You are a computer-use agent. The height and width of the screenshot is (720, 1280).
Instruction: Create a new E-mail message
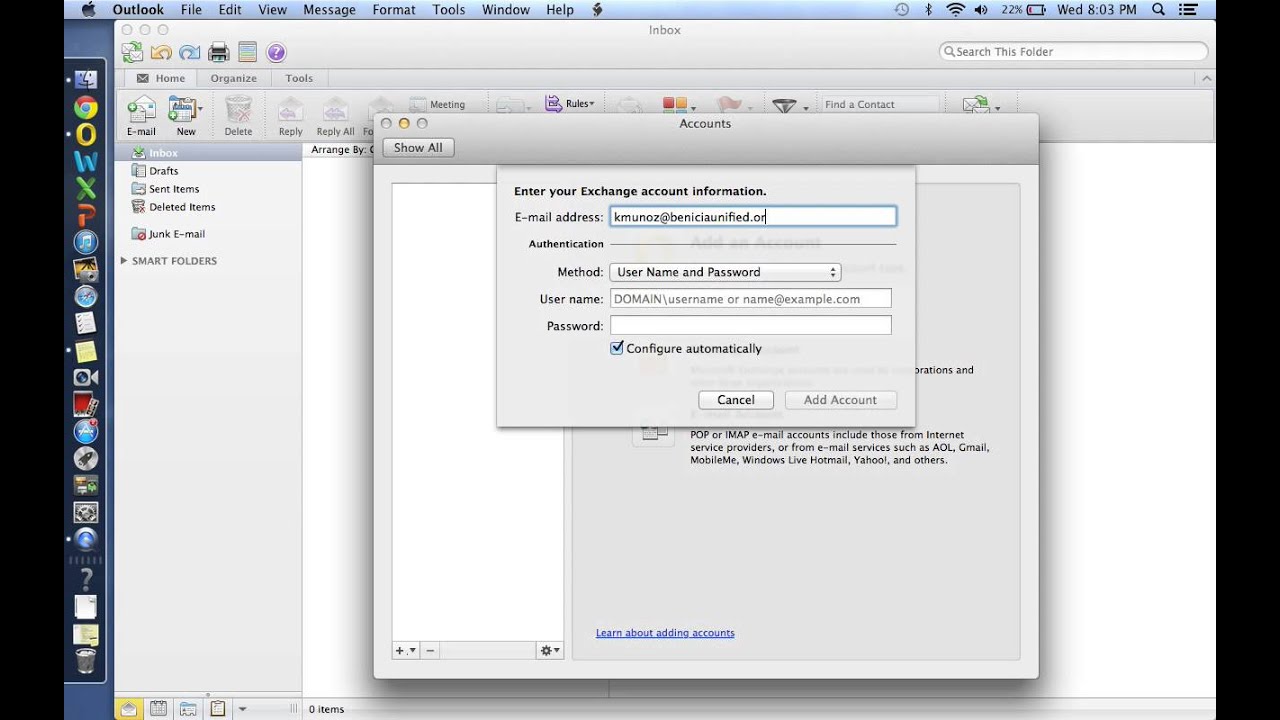point(141,115)
